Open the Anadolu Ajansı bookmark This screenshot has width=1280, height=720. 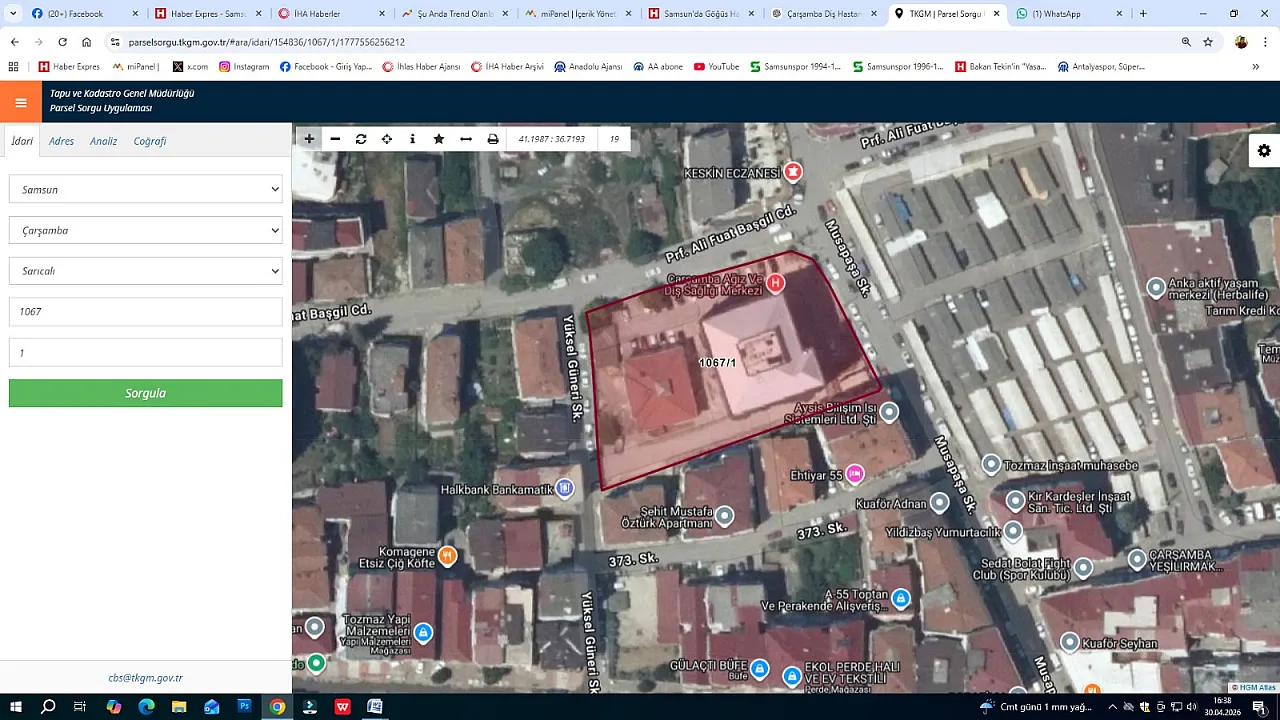(x=588, y=67)
